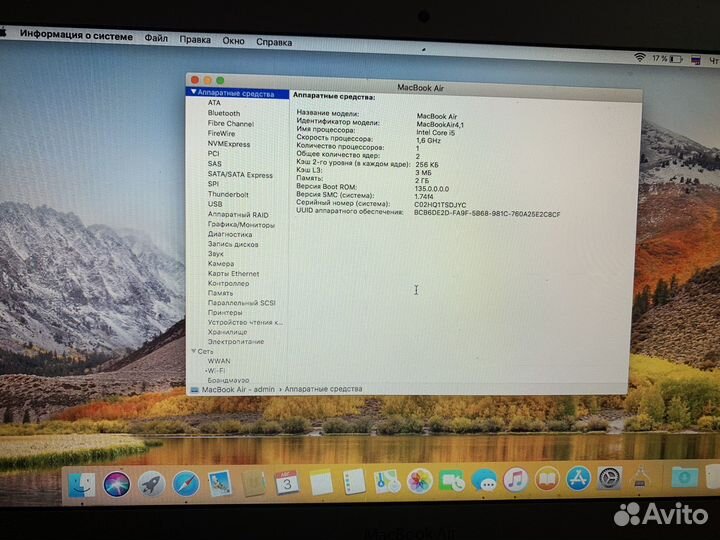
Task: Click battery 17% indicator in menu bar
Action: (x=667, y=59)
